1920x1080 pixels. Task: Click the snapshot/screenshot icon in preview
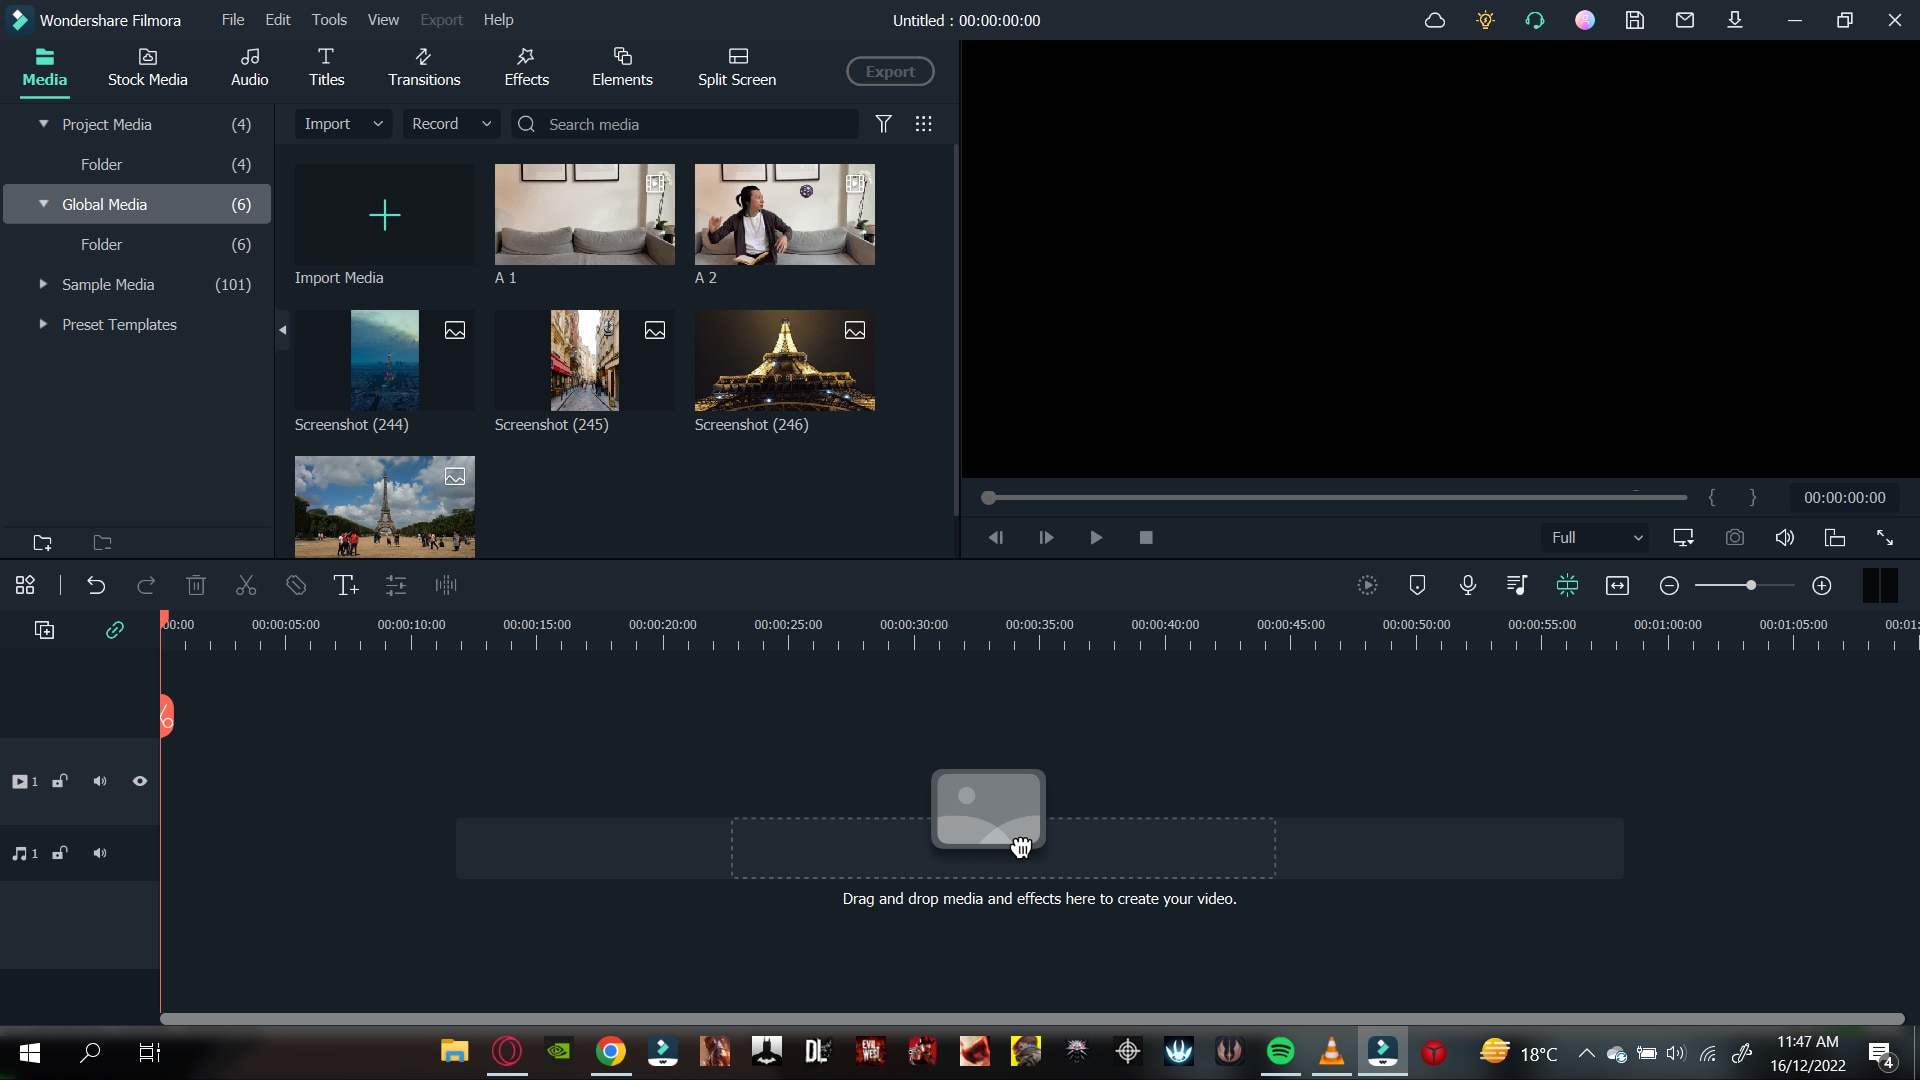(1735, 537)
